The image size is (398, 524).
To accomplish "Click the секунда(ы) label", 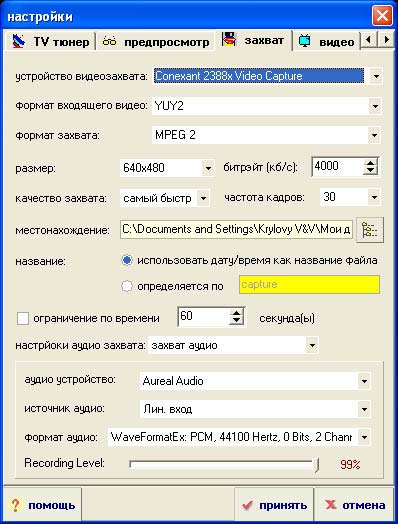I will coord(287,318).
